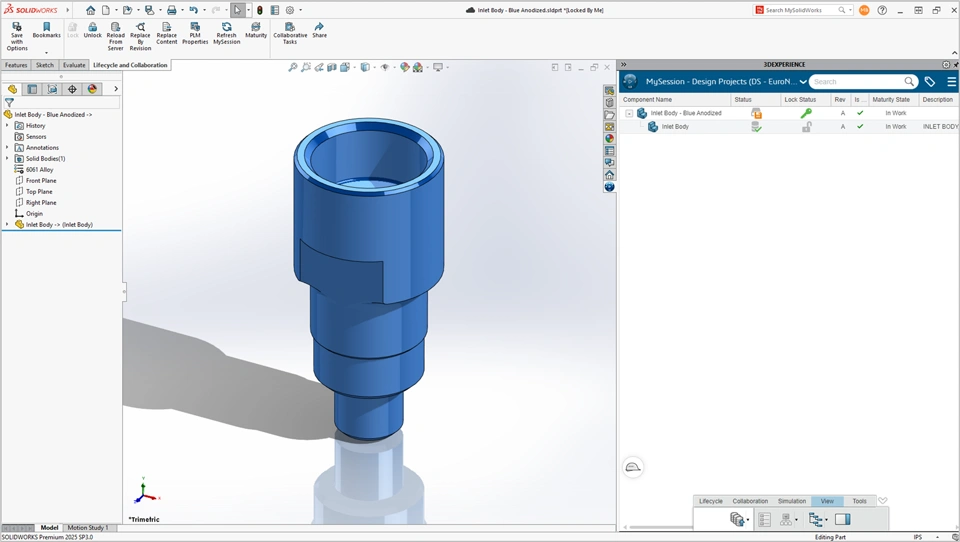Click the 3DEXPERIENCE compass icon
Screen dimensions: 960x542
[x=629, y=81]
